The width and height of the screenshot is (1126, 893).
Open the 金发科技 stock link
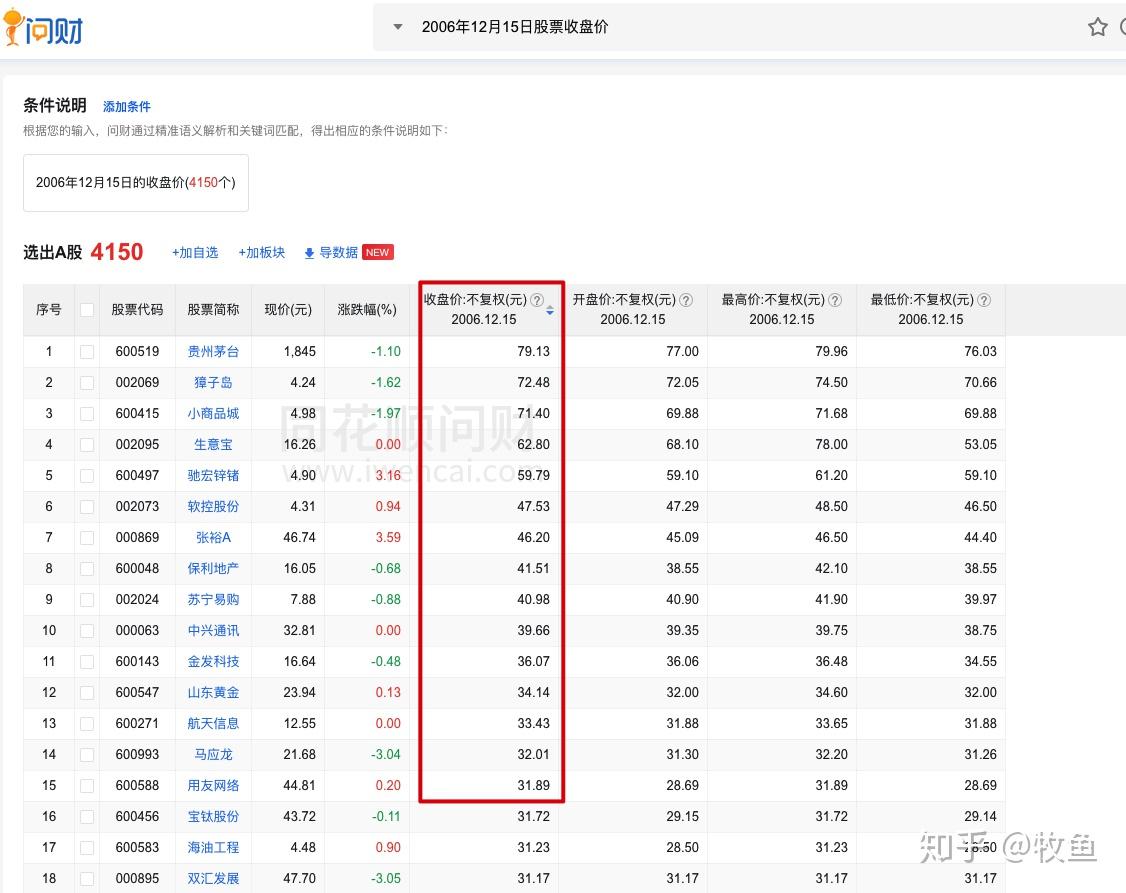(213, 661)
